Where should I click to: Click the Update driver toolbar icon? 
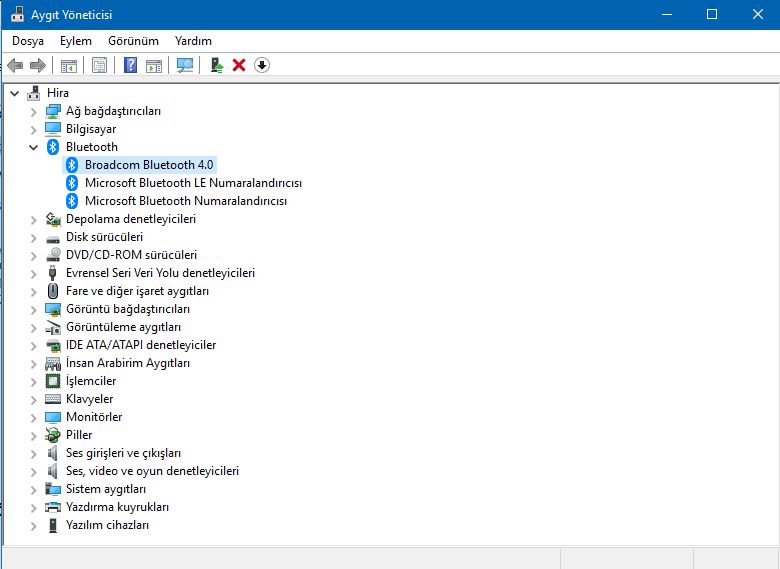click(x=216, y=65)
